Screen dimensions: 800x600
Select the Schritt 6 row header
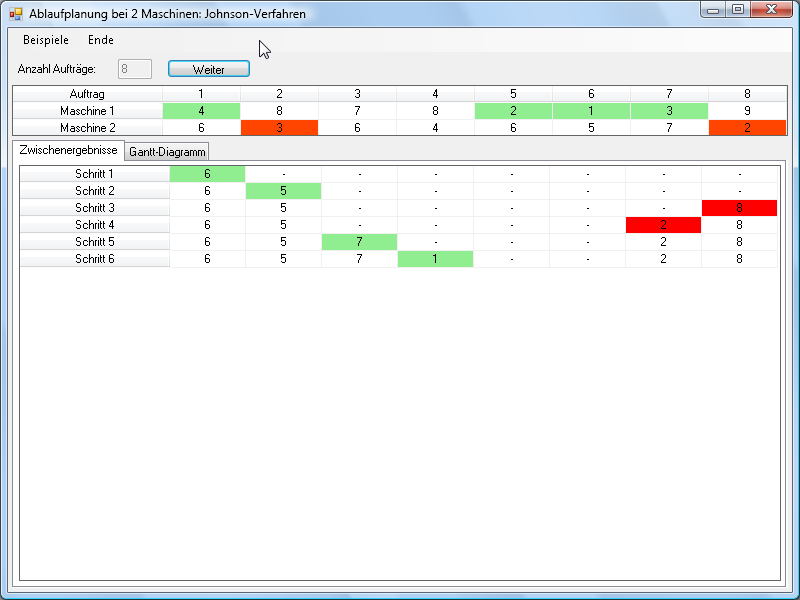coord(94,259)
